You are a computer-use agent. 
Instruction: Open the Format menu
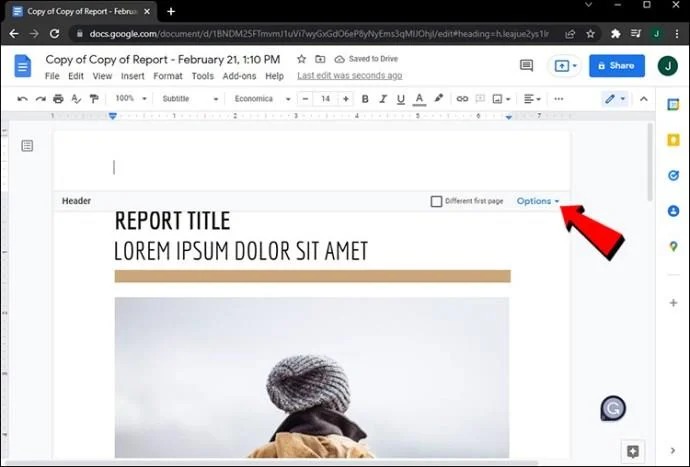click(168, 76)
